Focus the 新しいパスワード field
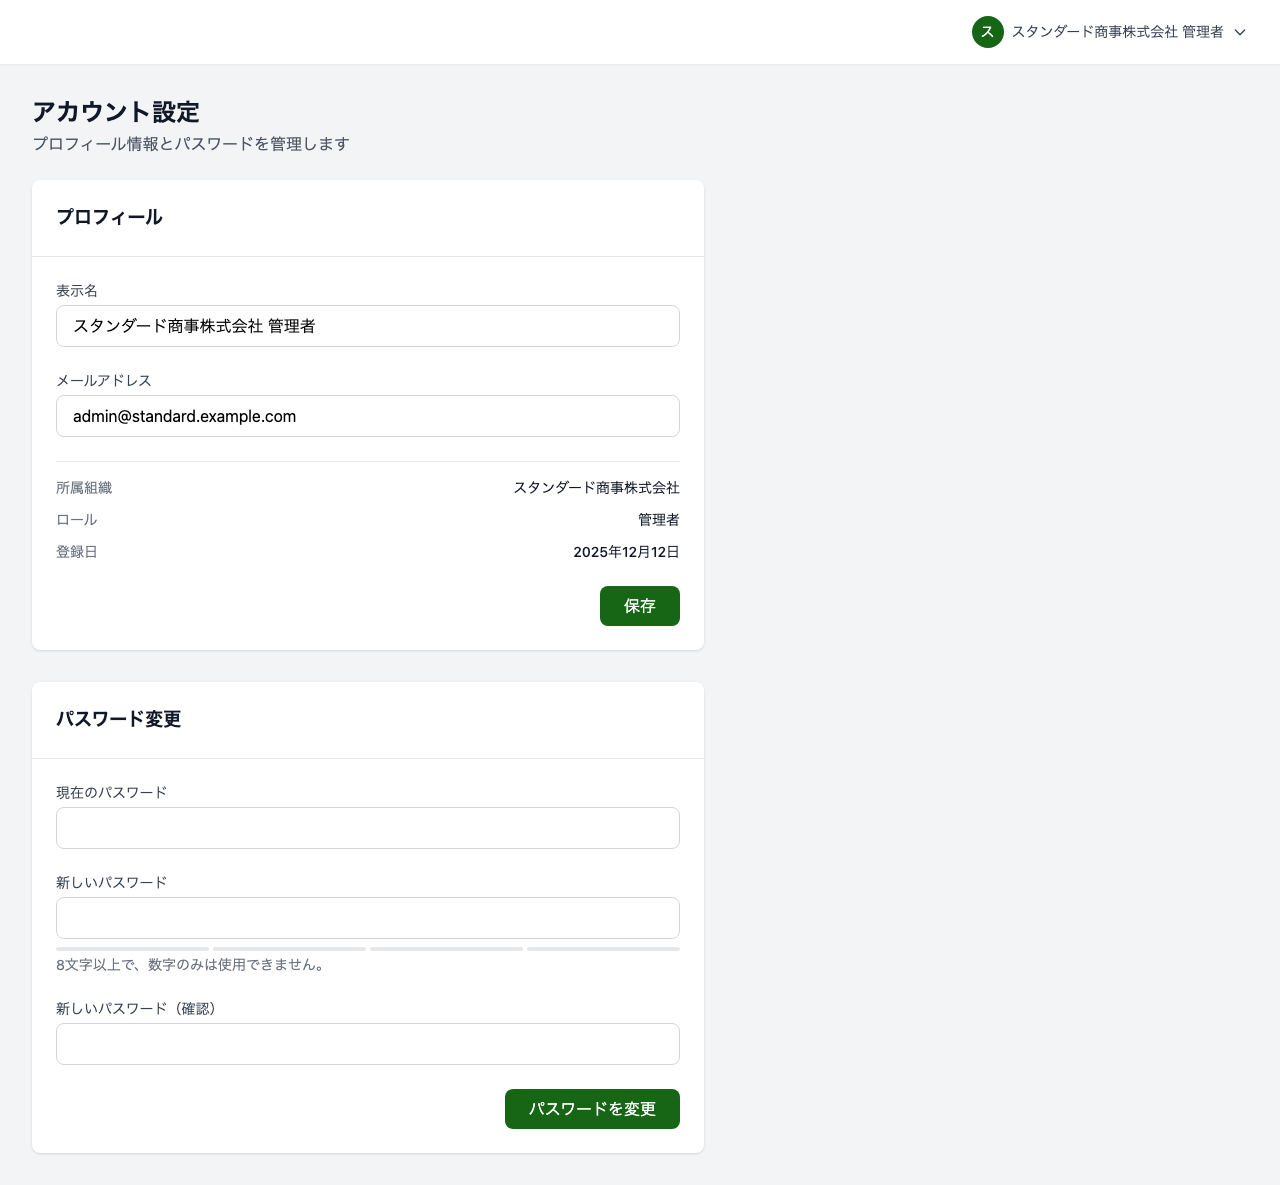The width and height of the screenshot is (1280, 1185). 368,918
